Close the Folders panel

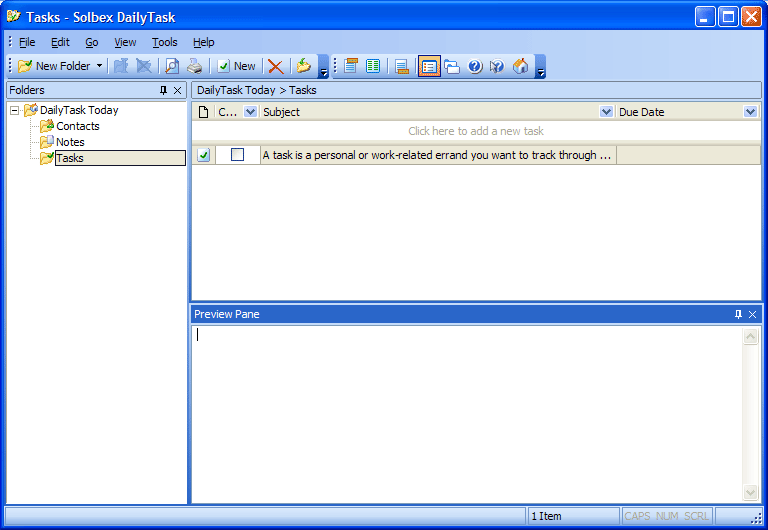coord(177,90)
